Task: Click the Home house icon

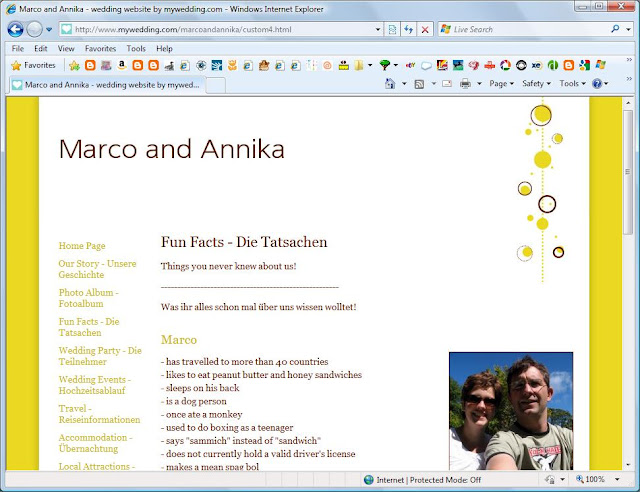Action: [390, 84]
